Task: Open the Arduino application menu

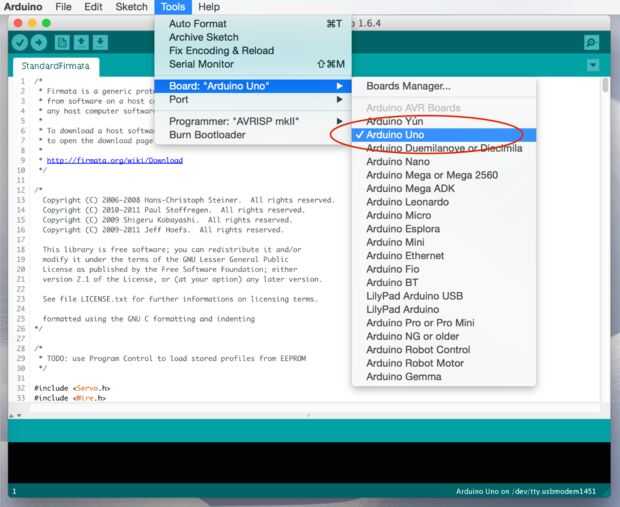Action: click(23, 7)
